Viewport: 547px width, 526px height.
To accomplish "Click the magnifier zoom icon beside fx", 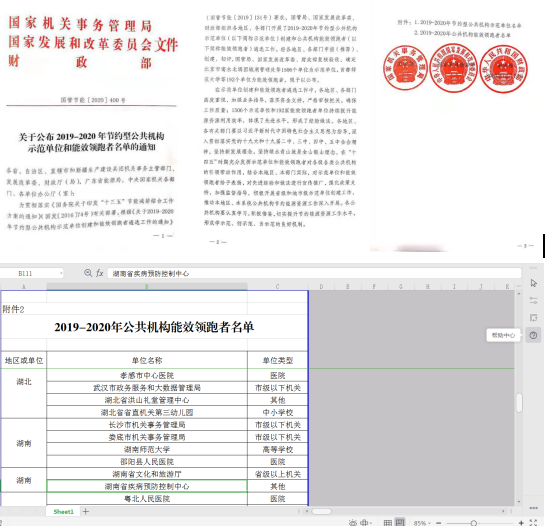I will [88, 273].
